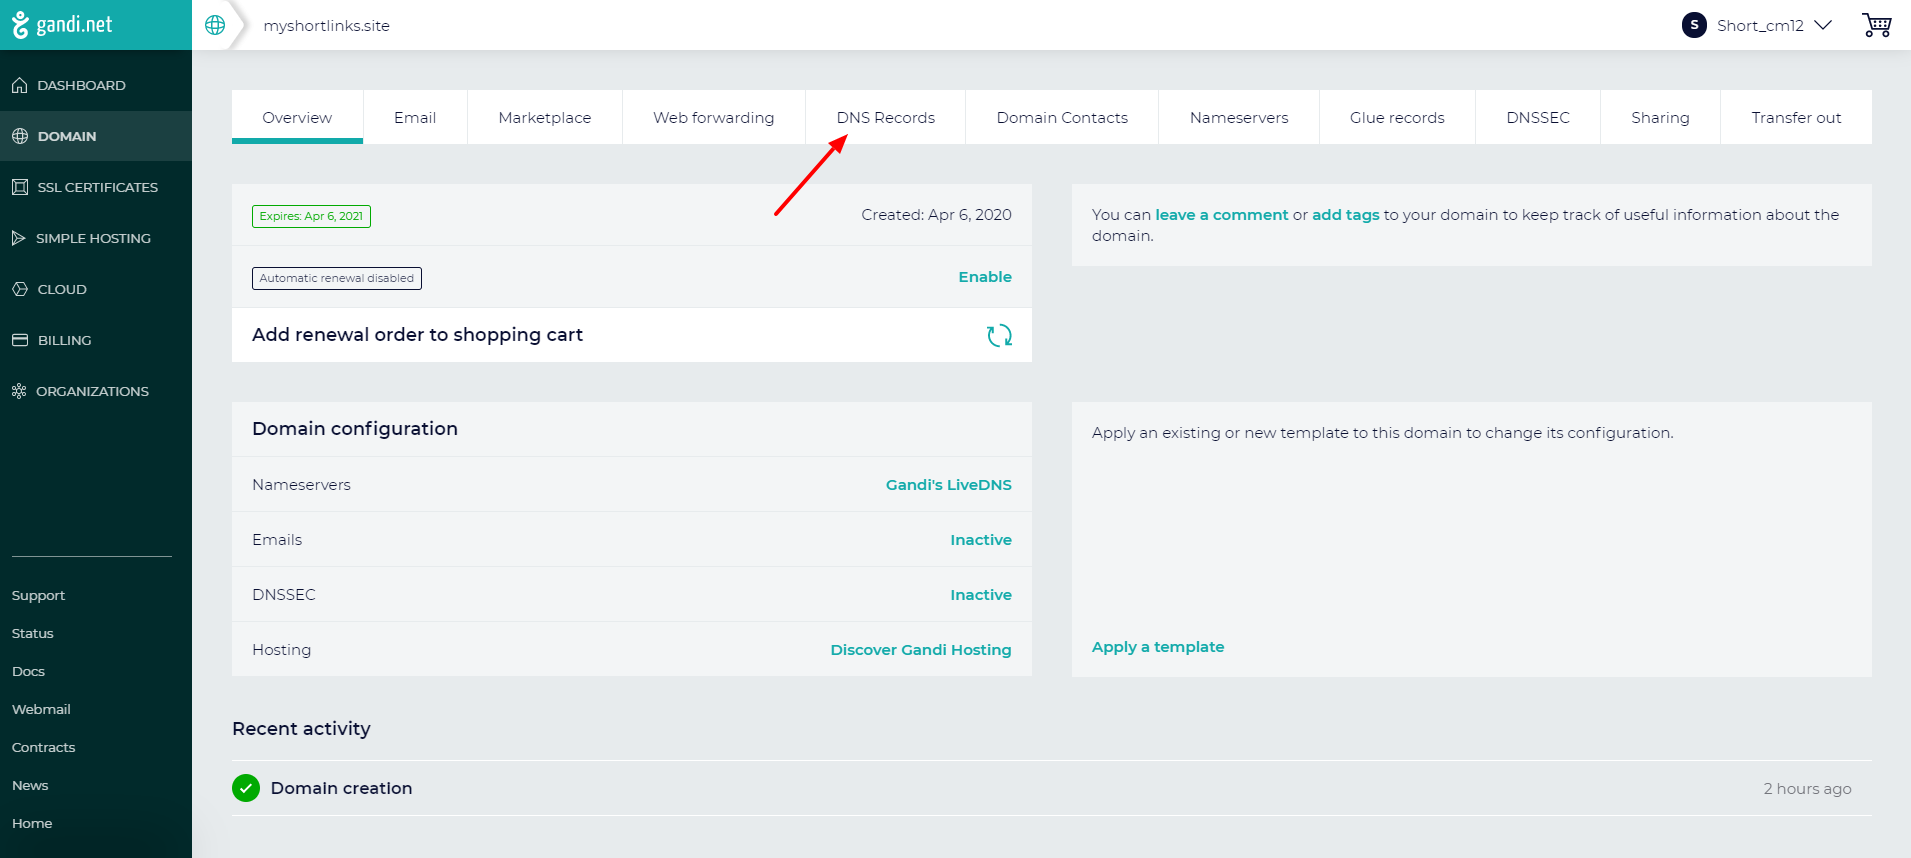The image size is (1911, 858).
Task: Switch to the Domain Contacts tab
Action: coord(1062,117)
